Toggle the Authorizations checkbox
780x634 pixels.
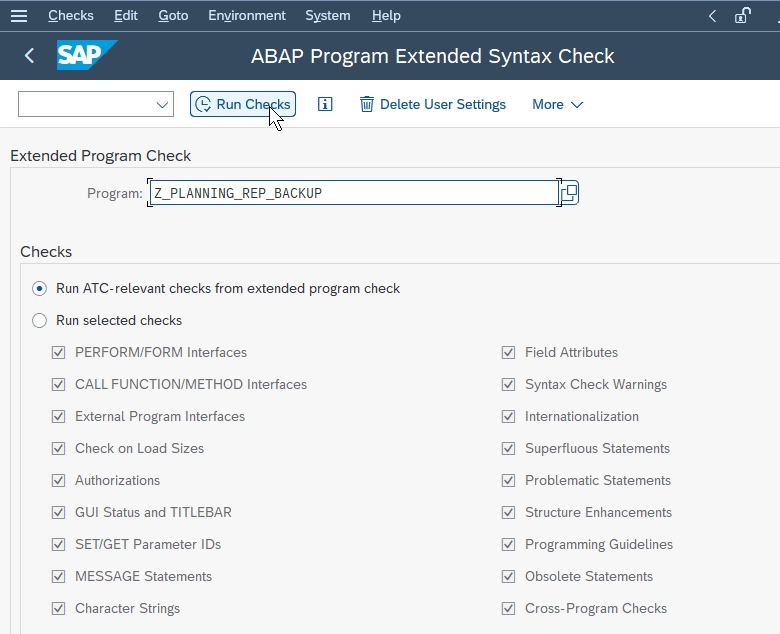(x=58, y=480)
